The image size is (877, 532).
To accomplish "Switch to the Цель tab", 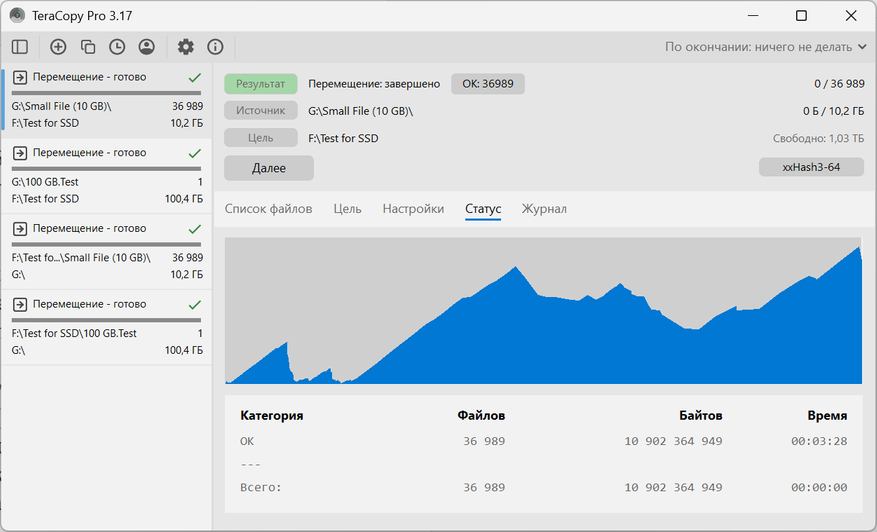I will point(347,209).
